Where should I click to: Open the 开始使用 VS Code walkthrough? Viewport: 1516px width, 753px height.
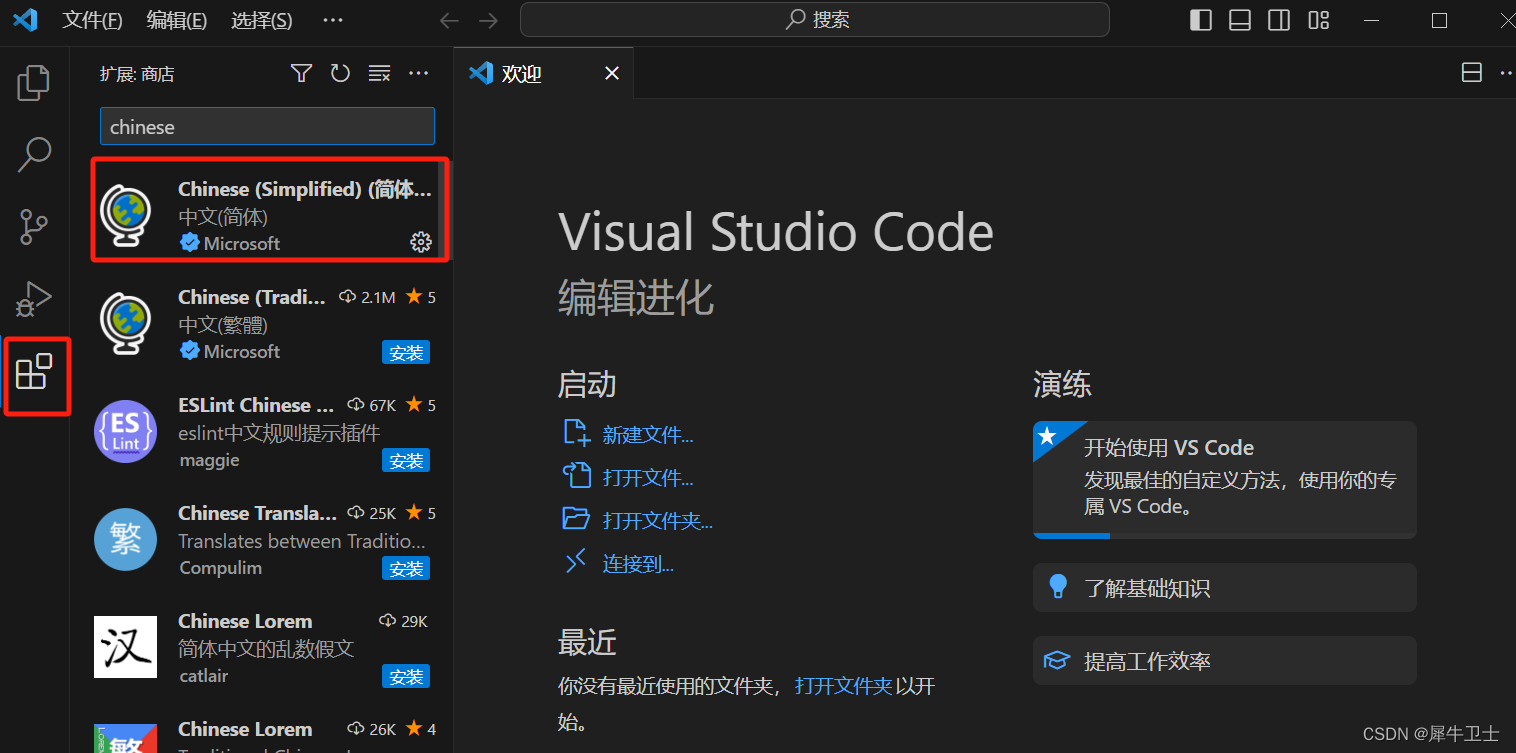pyautogui.click(x=1225, y=479)
